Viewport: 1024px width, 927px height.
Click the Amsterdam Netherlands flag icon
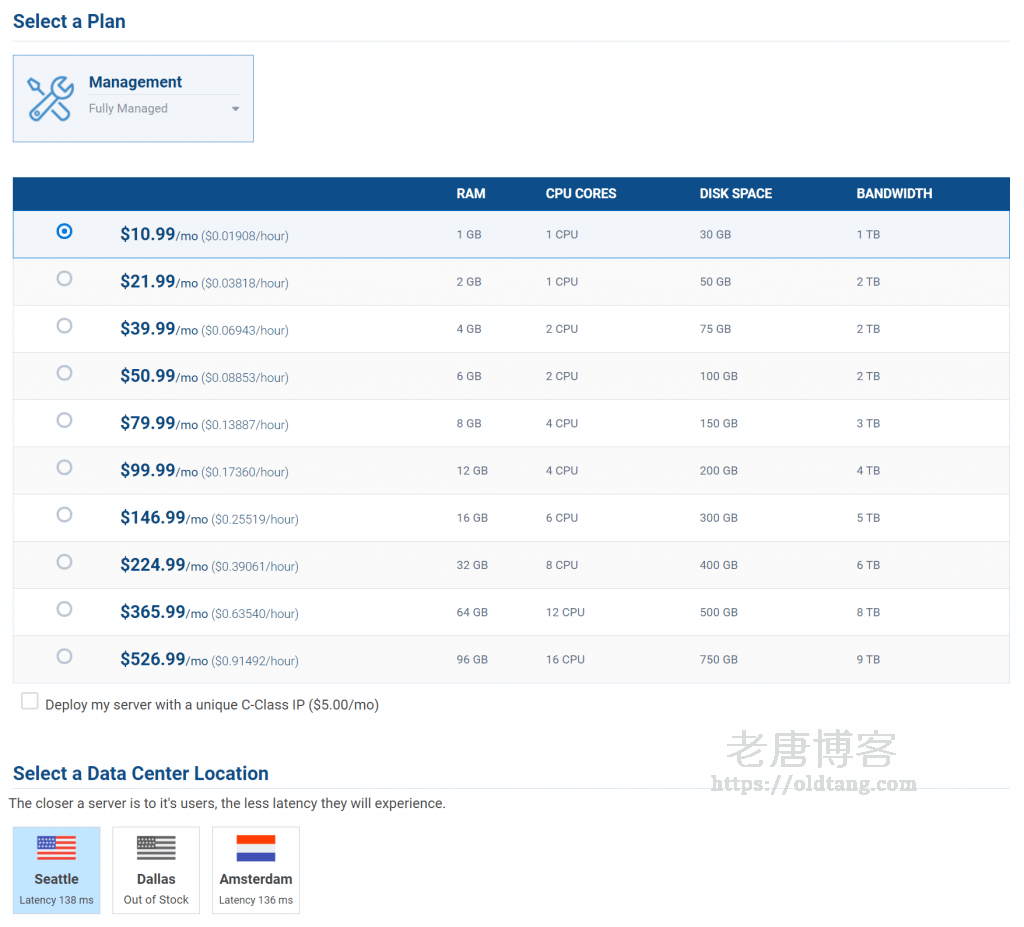[256, 848]
